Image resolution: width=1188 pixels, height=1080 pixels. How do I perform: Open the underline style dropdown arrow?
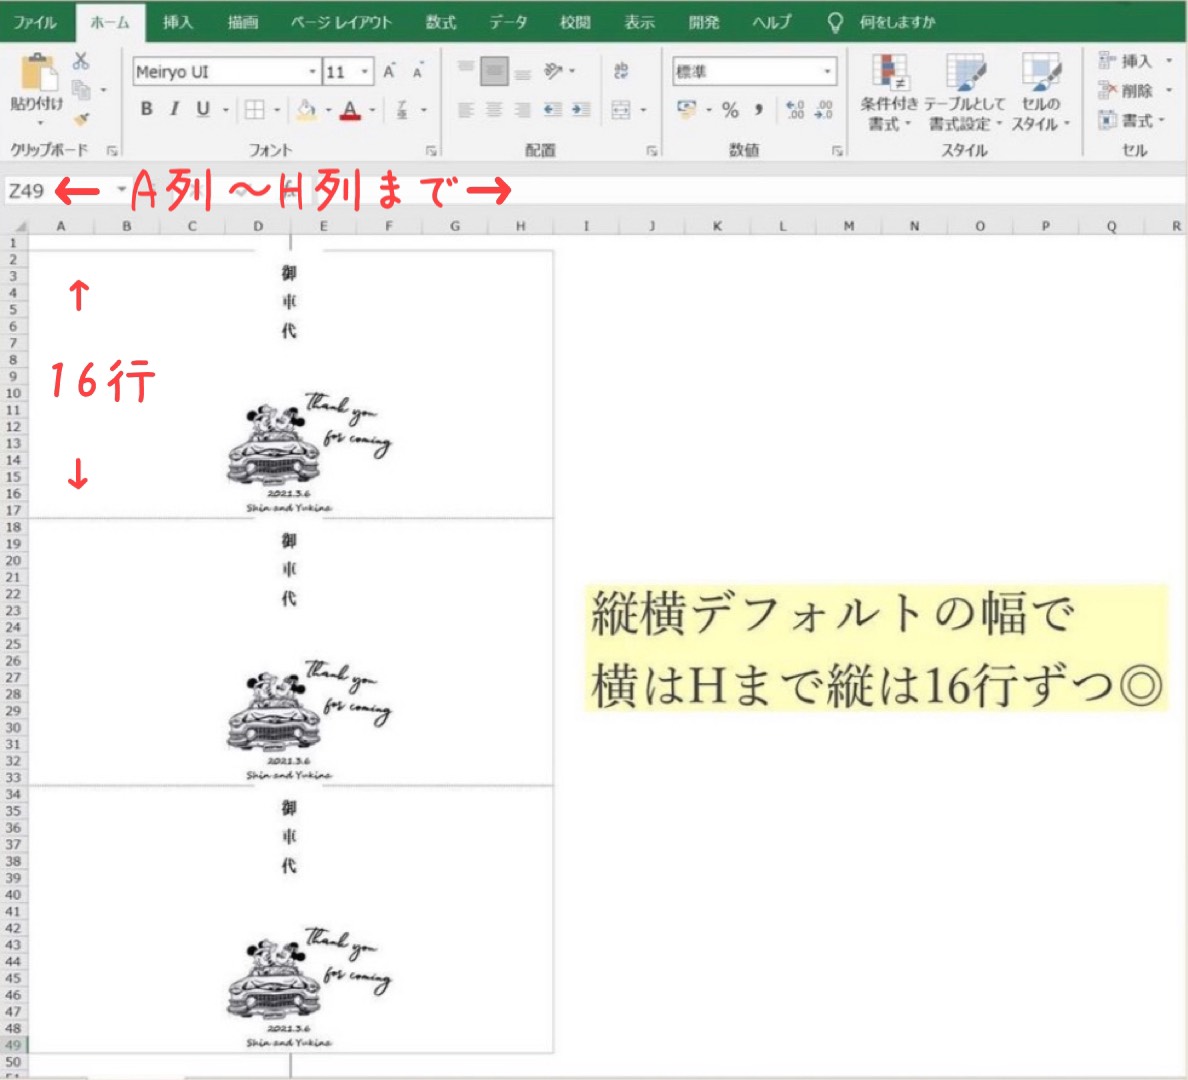click(226, 111)
